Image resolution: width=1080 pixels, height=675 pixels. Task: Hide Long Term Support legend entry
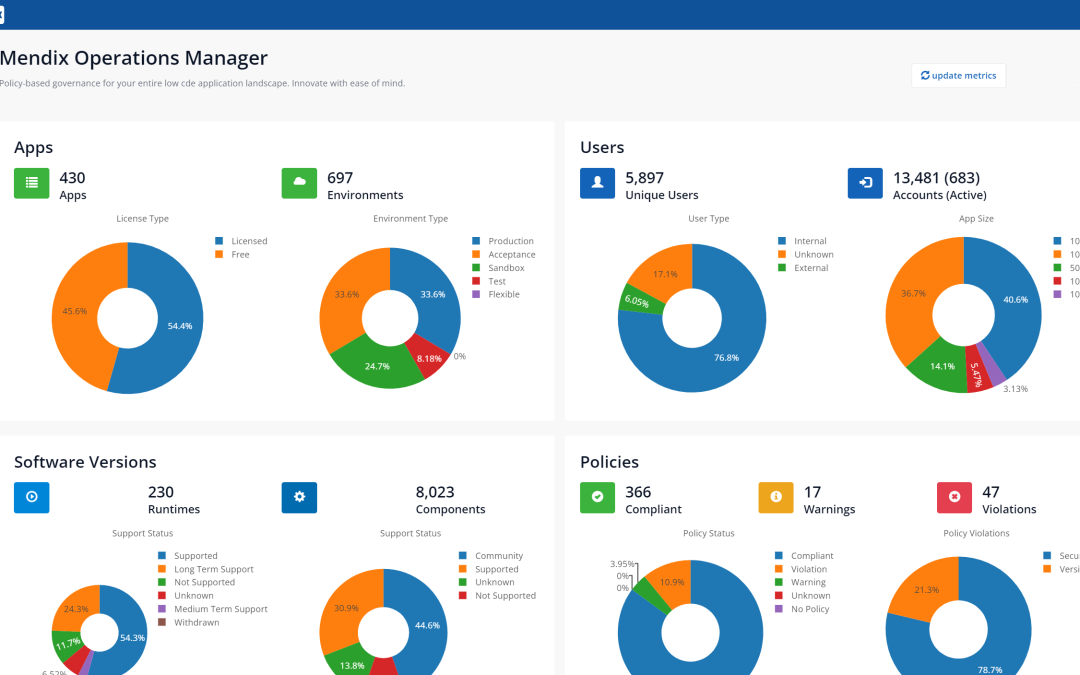[x=213, y=569]
